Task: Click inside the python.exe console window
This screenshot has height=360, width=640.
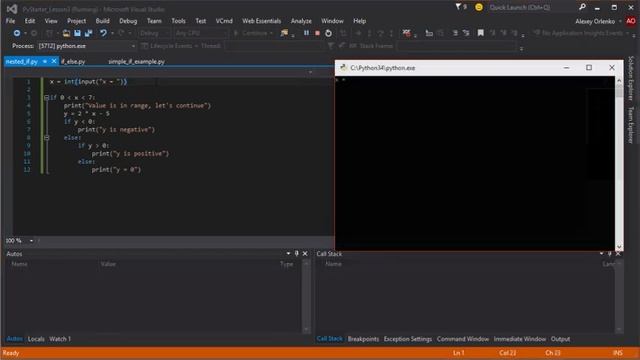Action: [x=475, y=163]
